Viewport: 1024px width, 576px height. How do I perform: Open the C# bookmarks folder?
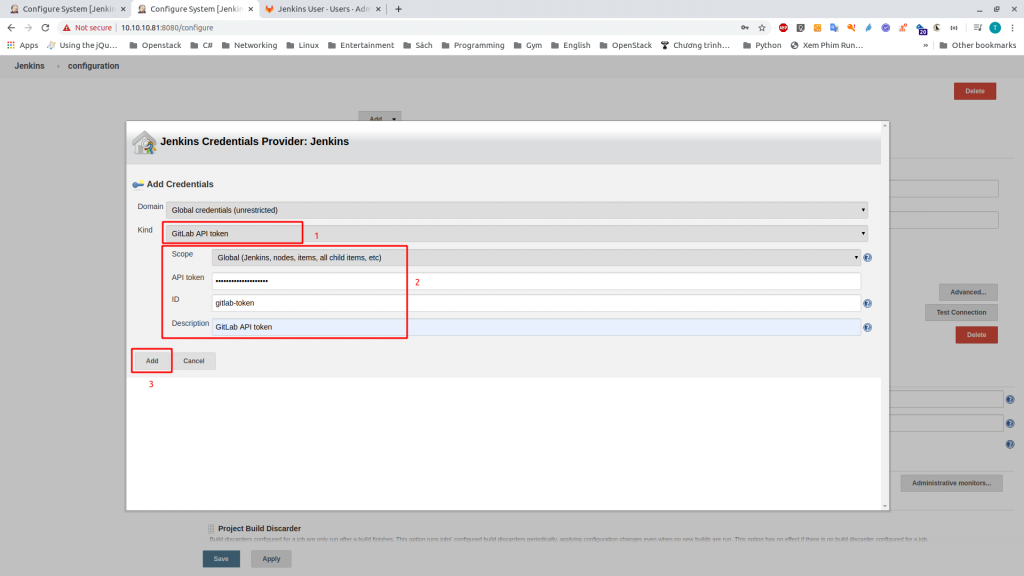coord(202,45)
